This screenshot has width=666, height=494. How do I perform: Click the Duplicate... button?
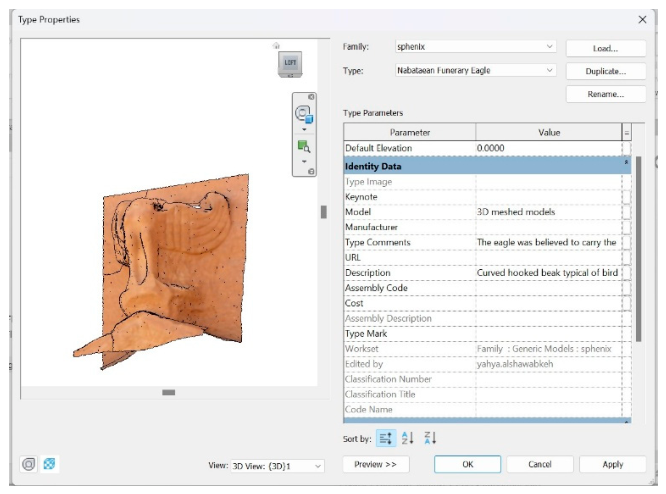point(606,71)
